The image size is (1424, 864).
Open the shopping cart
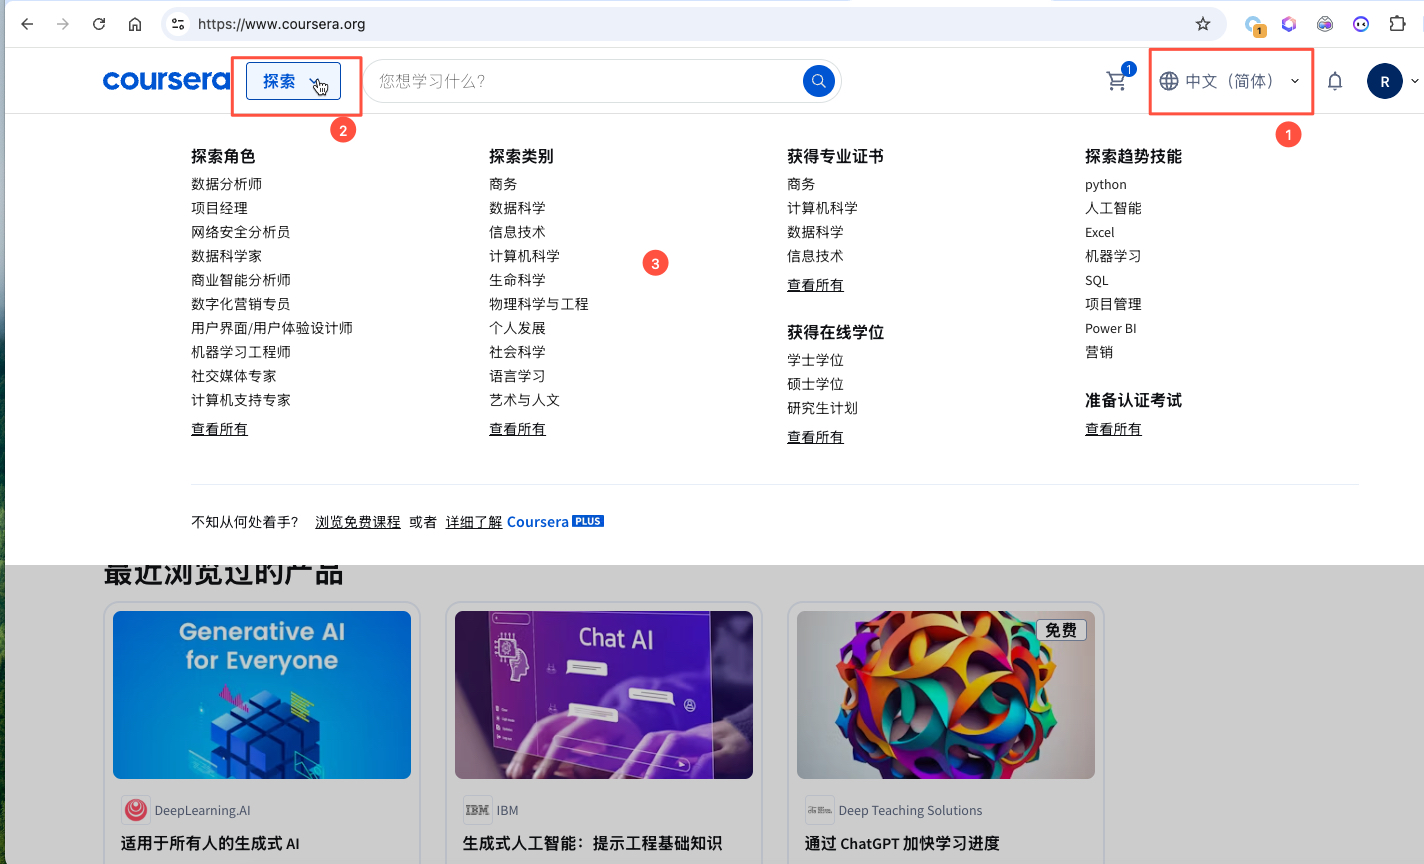pyautogui.click(x=1117, y=80)
